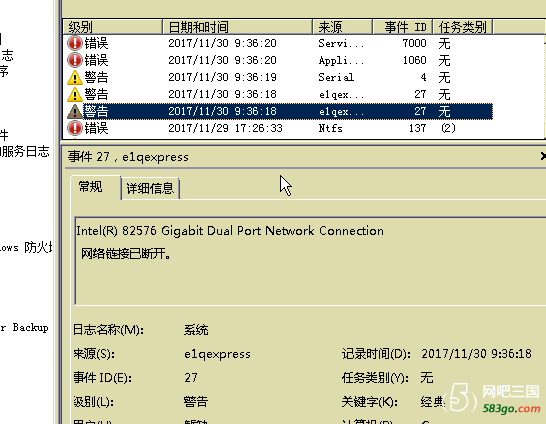Click warning icon in highlighted event row

(75, 112)
